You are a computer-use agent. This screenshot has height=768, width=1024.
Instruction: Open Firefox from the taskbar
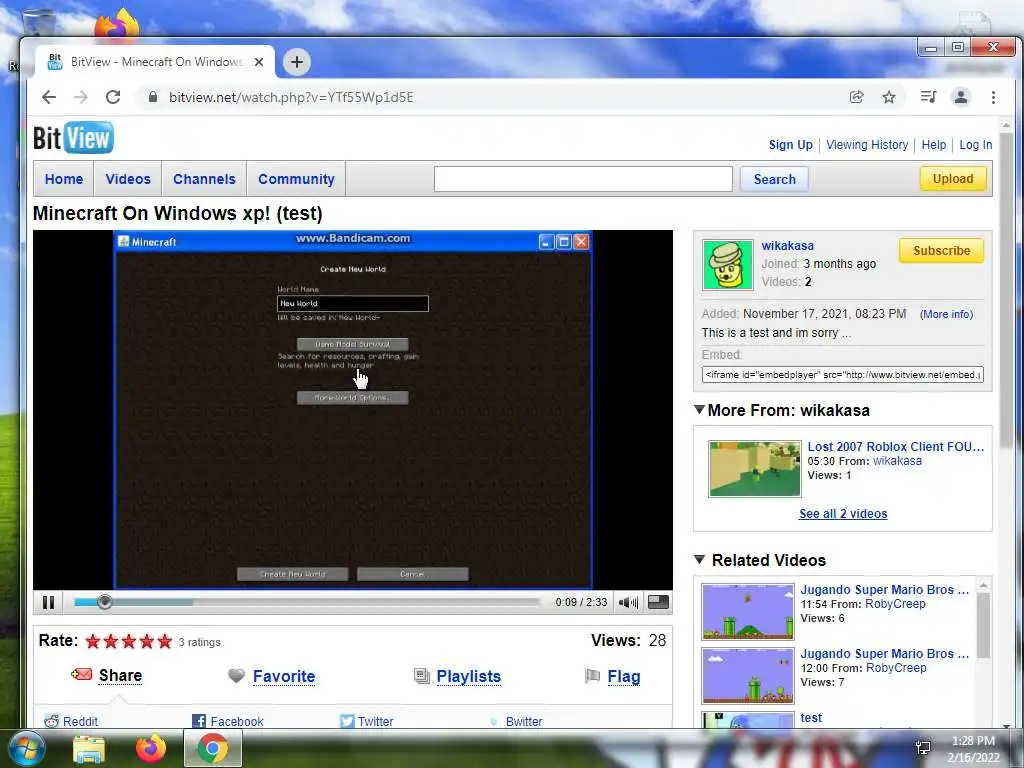click(151, 748)
